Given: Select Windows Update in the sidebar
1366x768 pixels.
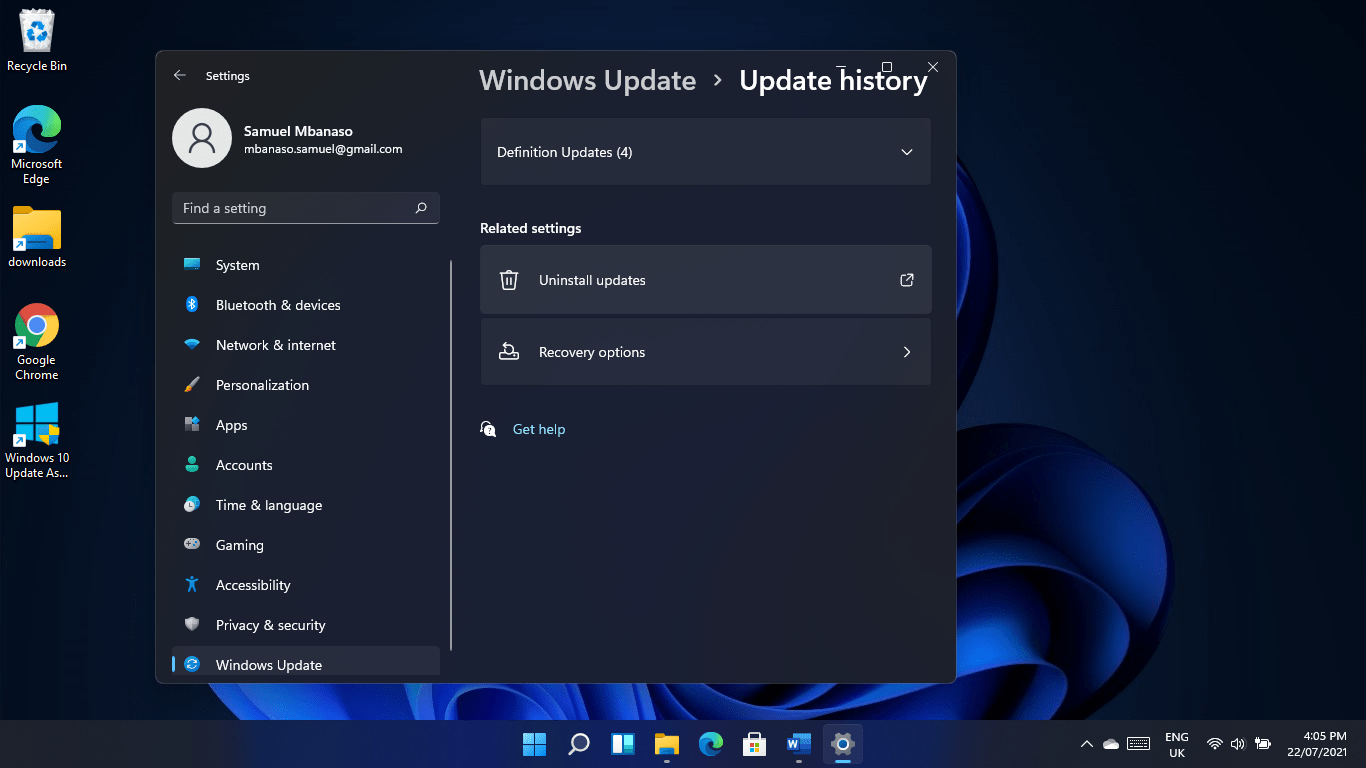Looking at the screenshot, I should [268, 664].
